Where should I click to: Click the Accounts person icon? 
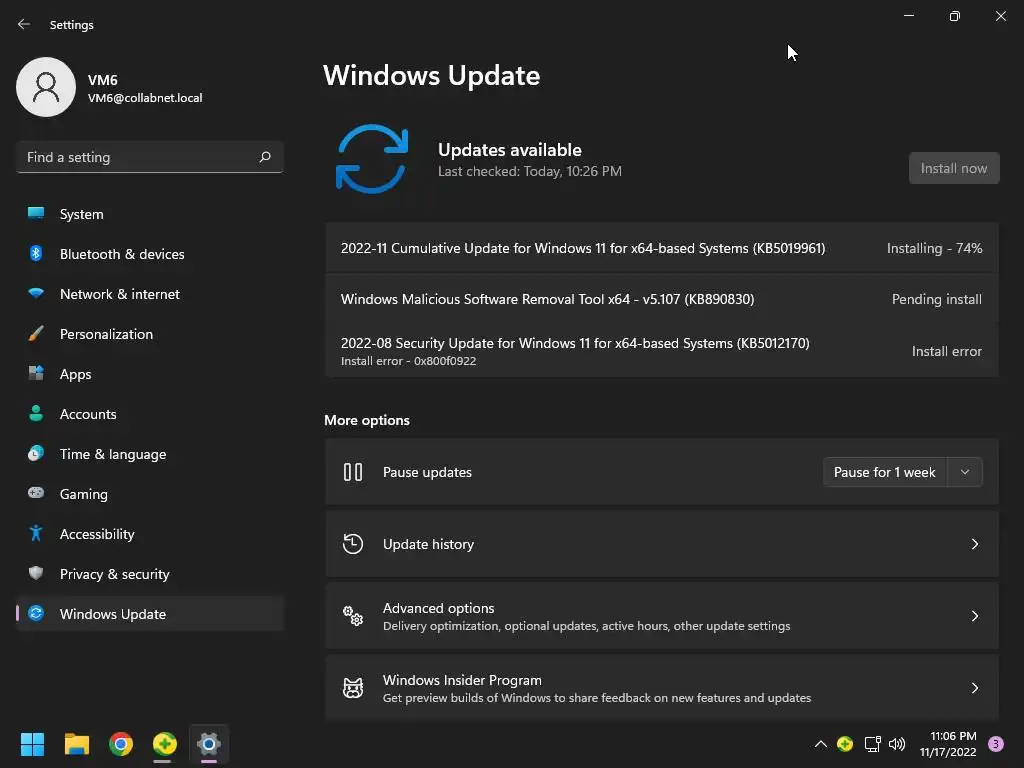pyautogui.click(x=36, y=413)
